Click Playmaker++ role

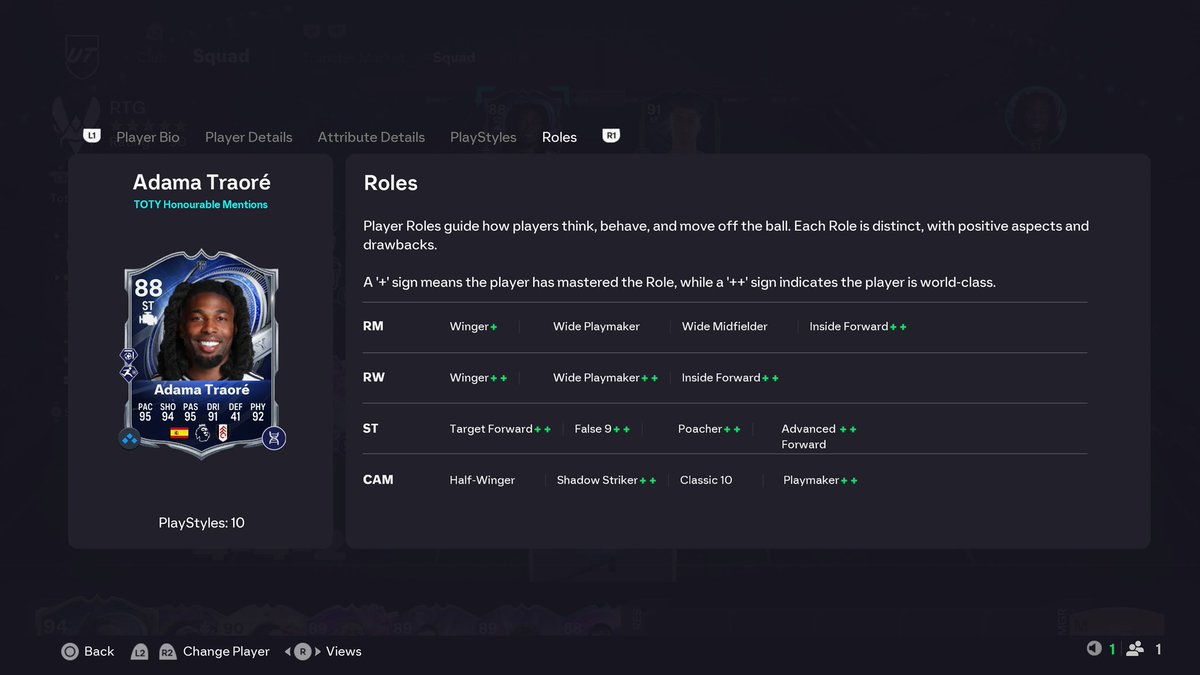(820, 479)
